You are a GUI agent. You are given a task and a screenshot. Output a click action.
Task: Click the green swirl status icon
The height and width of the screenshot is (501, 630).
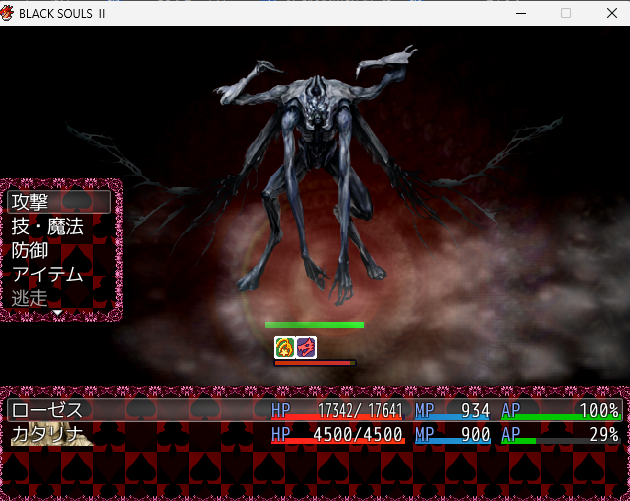(284, 347)
